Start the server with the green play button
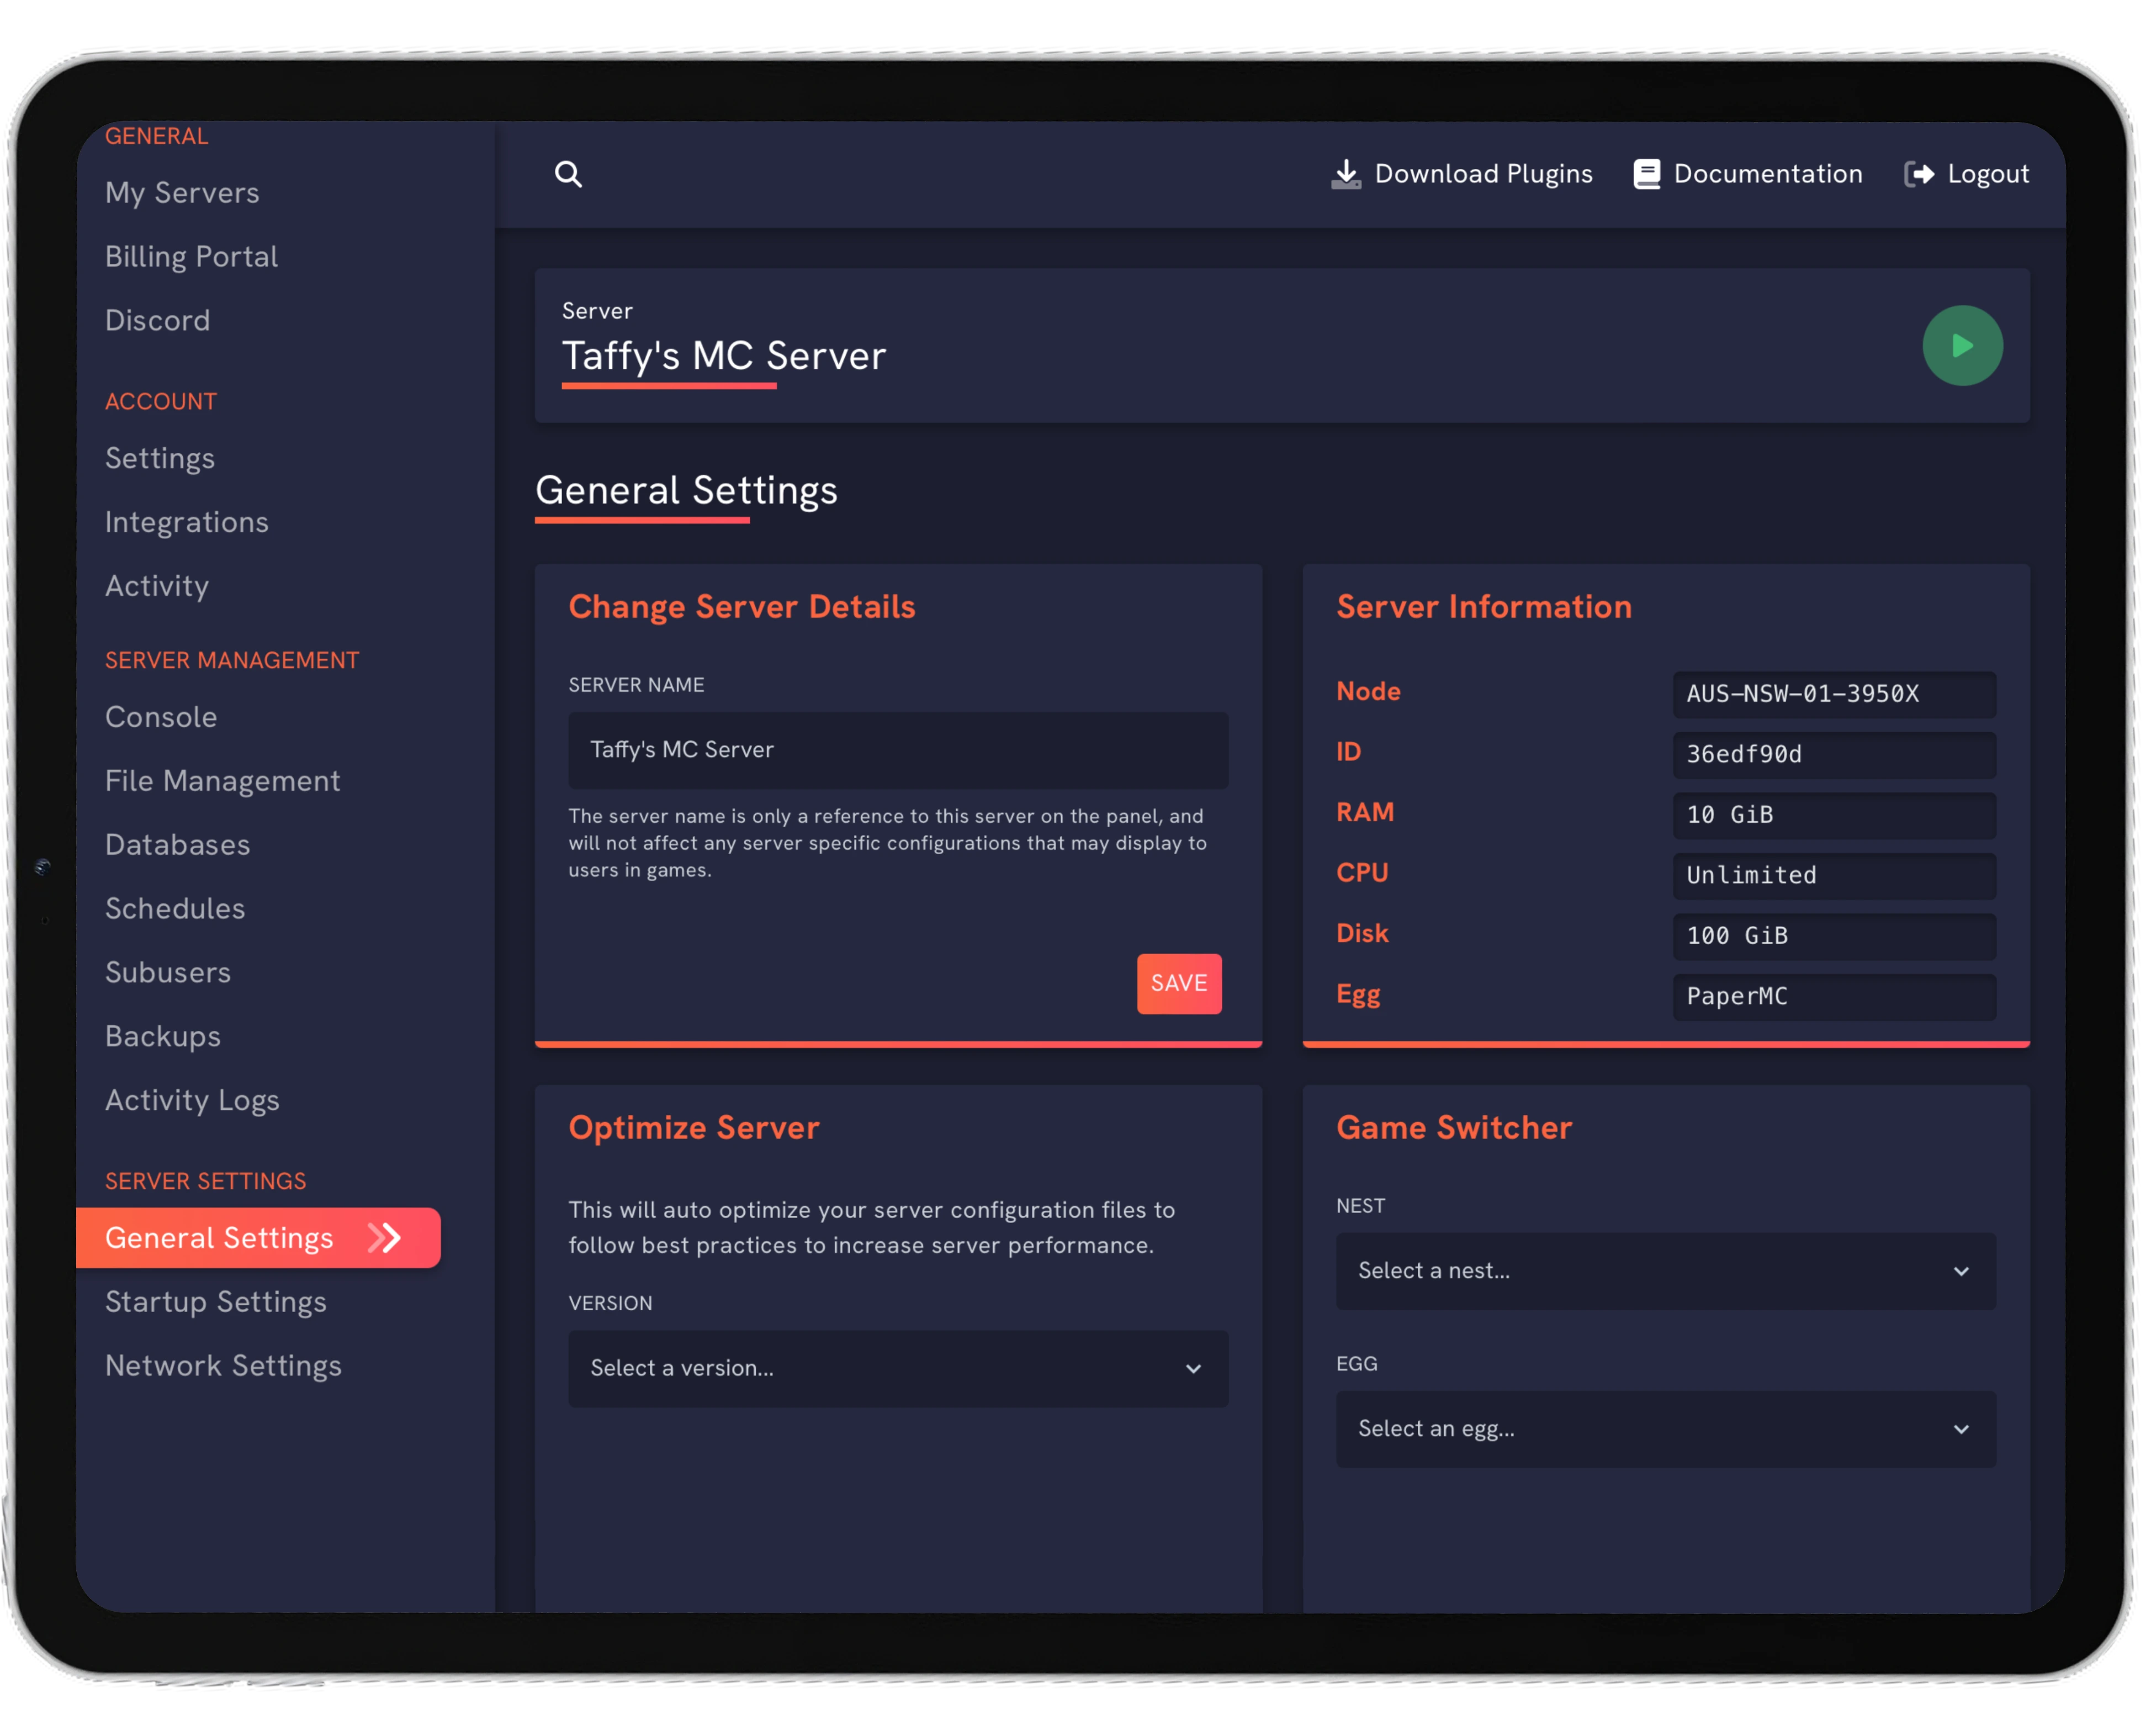The height and width of the screenshot is (1736, 2151). 1962,346
